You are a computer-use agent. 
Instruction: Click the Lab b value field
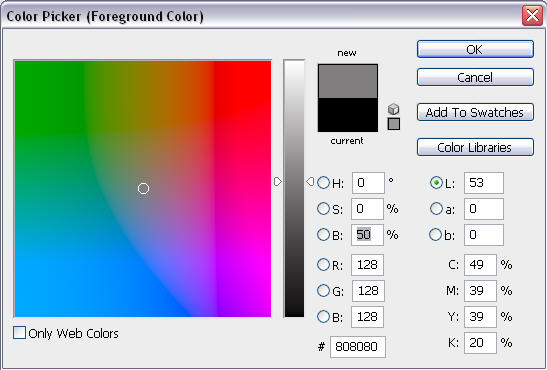[484, 235]
